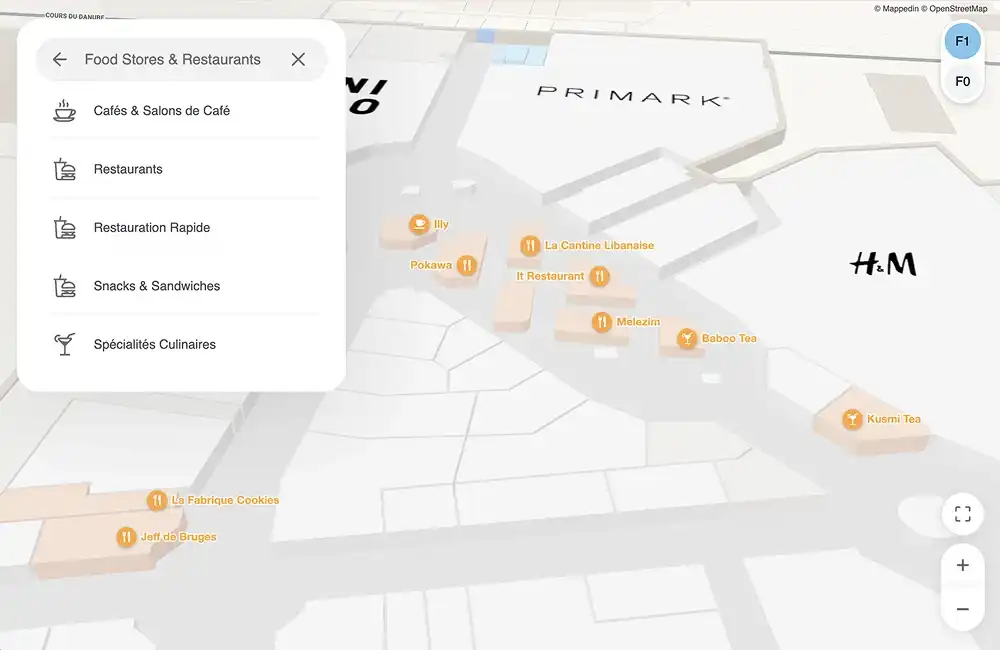Click the Kusmi Tea marker icon
This screenshot has width=1000, height=650.
coord(852,419)
